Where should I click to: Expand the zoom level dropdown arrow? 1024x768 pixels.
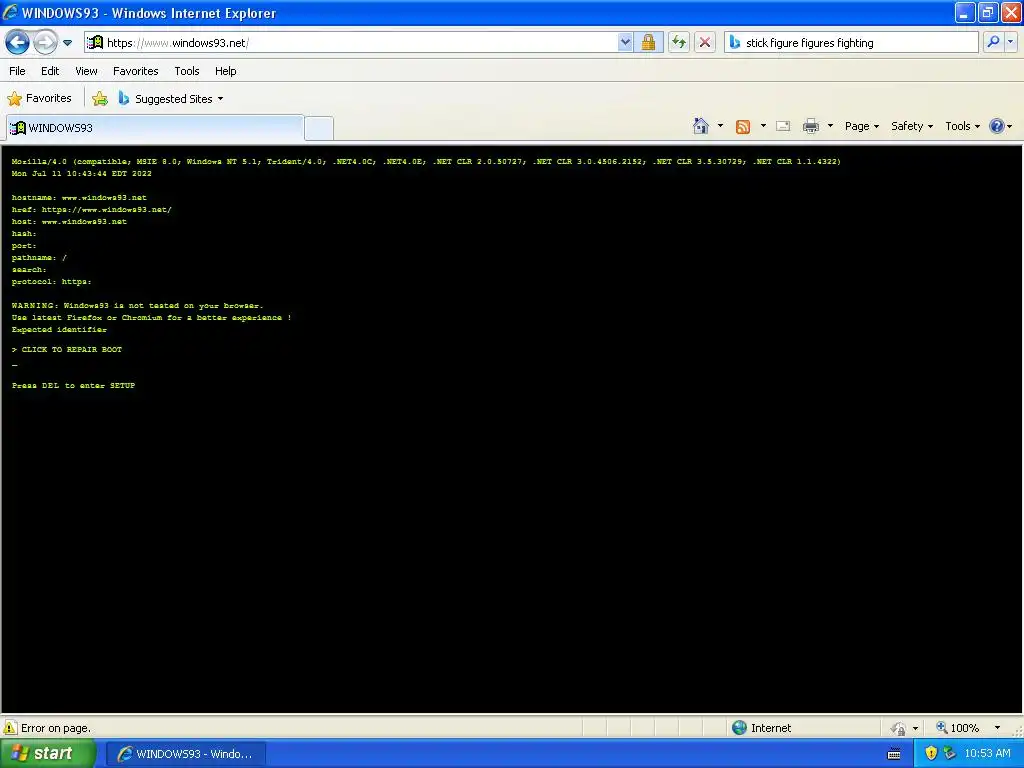pyautogui.click(x=997, y=728)
